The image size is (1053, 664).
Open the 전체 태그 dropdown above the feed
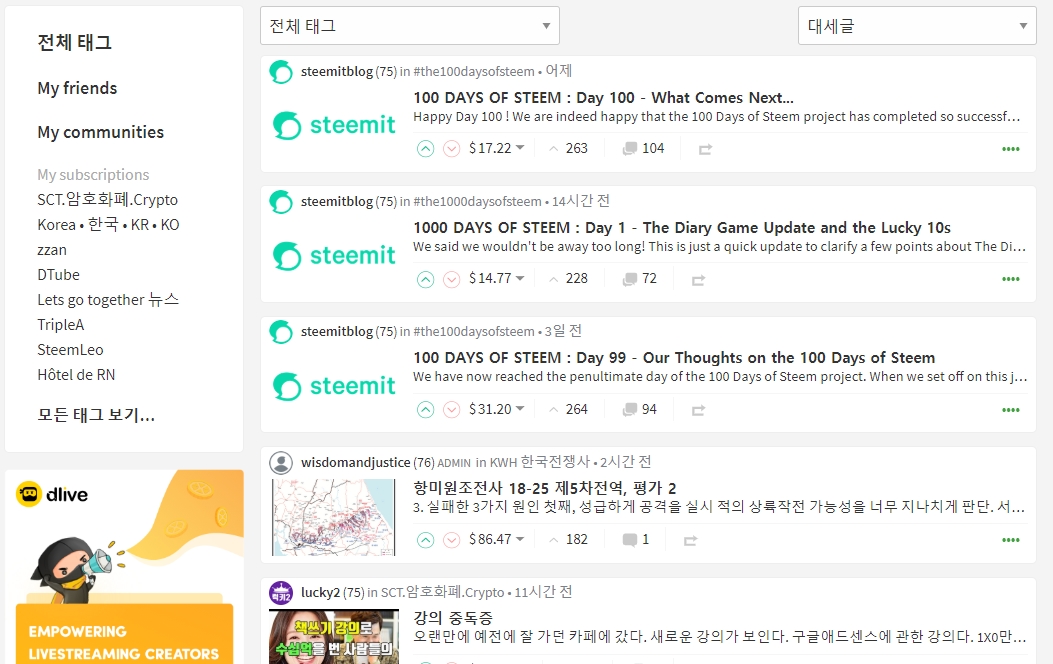409,26
